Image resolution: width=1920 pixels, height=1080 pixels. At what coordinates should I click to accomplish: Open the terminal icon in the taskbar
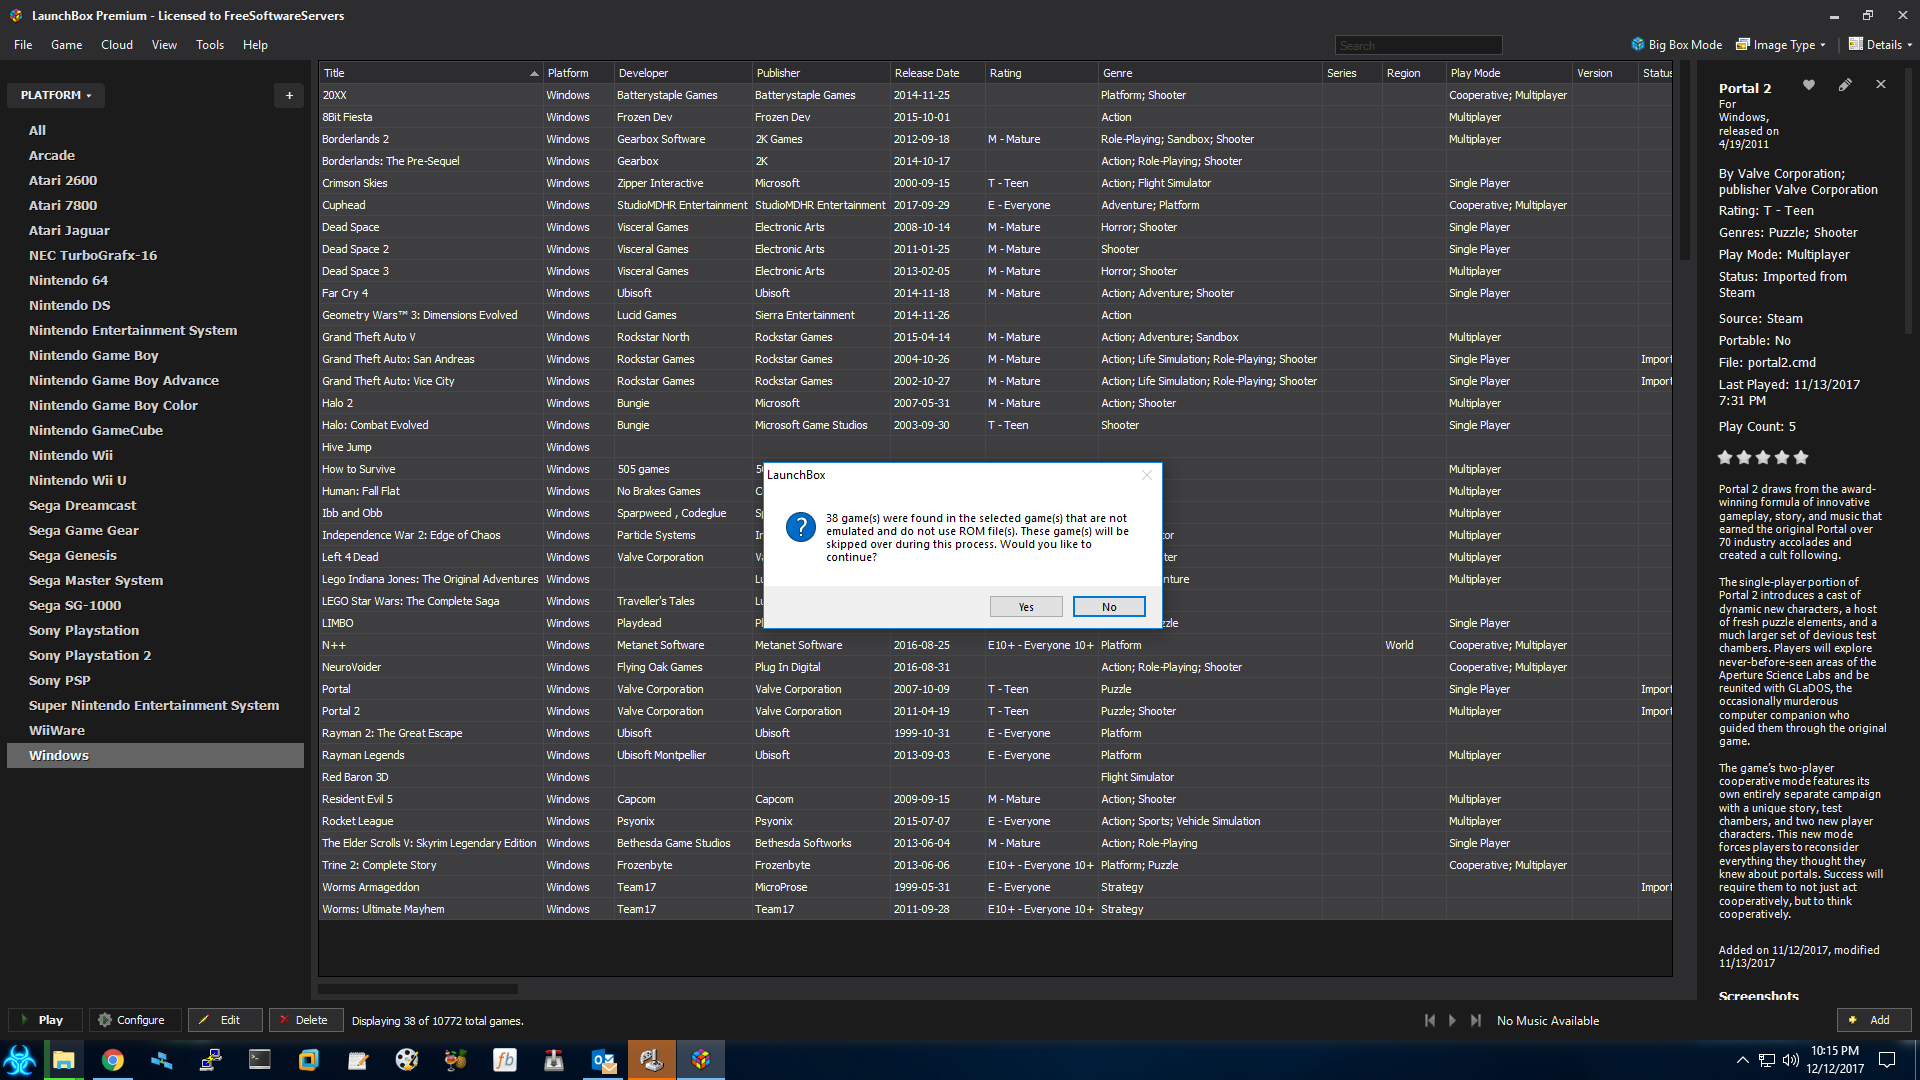click(x=259, y=1060)
